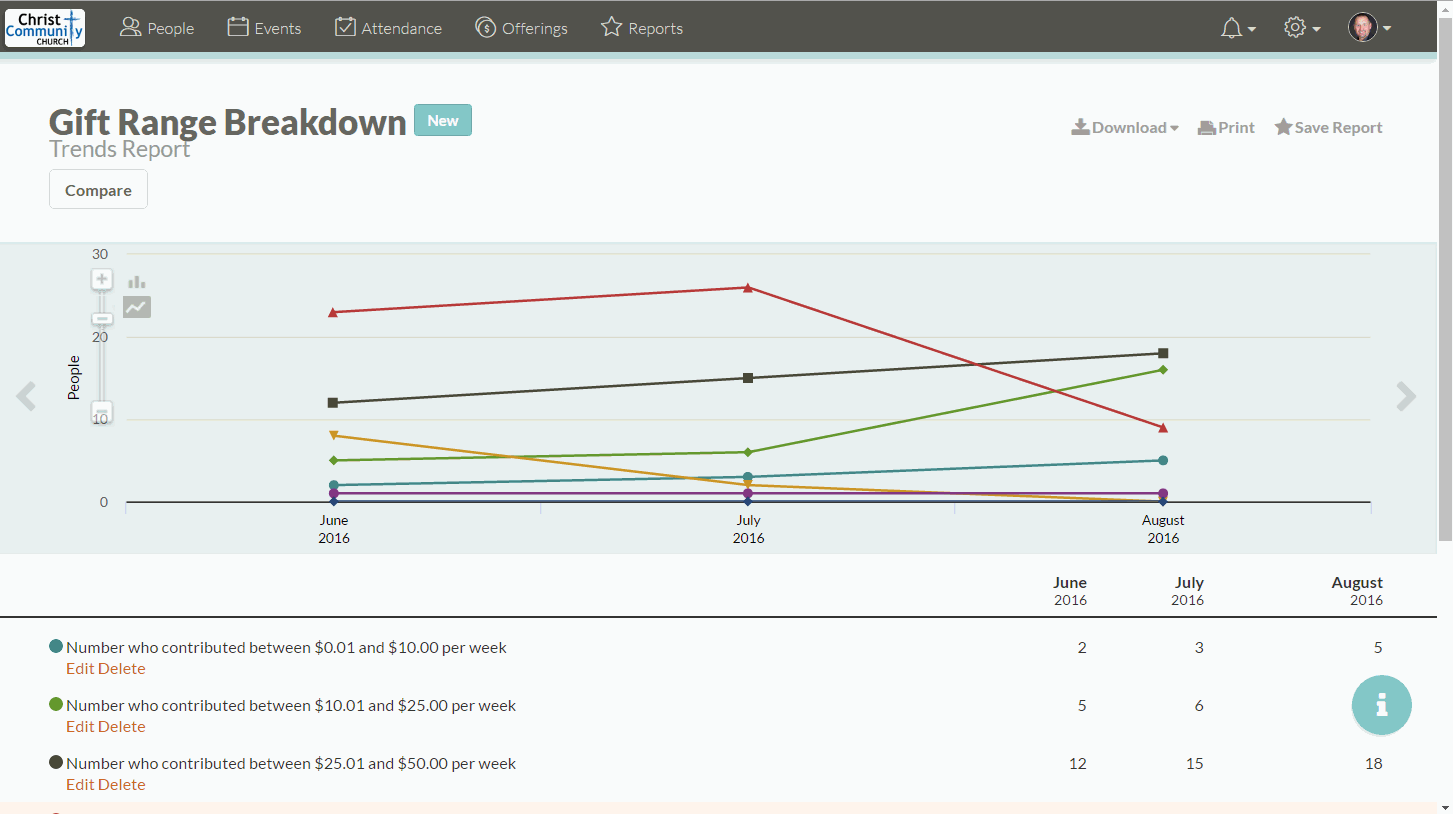Open the People menu
The width and height of the screenshot is (1453, 814).
[x=157, y=28]
